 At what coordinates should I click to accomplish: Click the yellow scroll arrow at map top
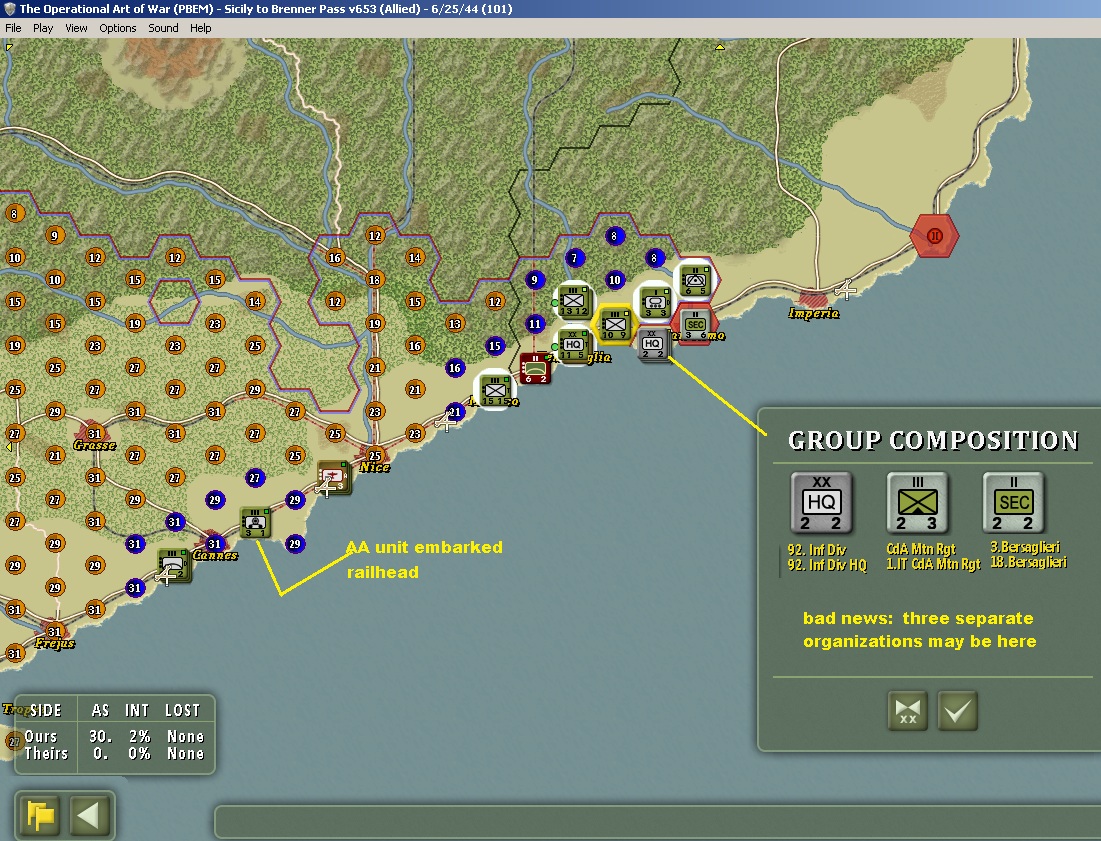[720, 47]
